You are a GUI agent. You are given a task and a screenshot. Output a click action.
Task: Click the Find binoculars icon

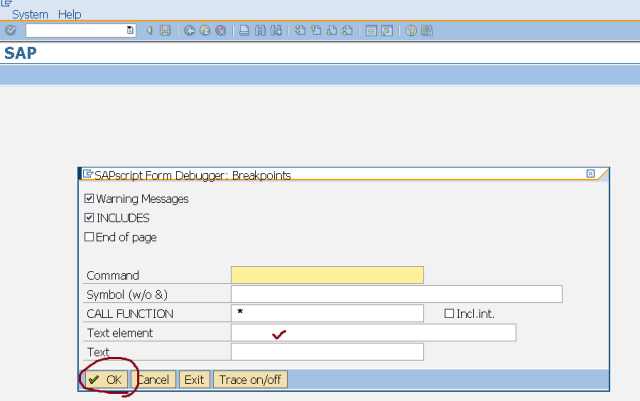[x=260, y=30]
